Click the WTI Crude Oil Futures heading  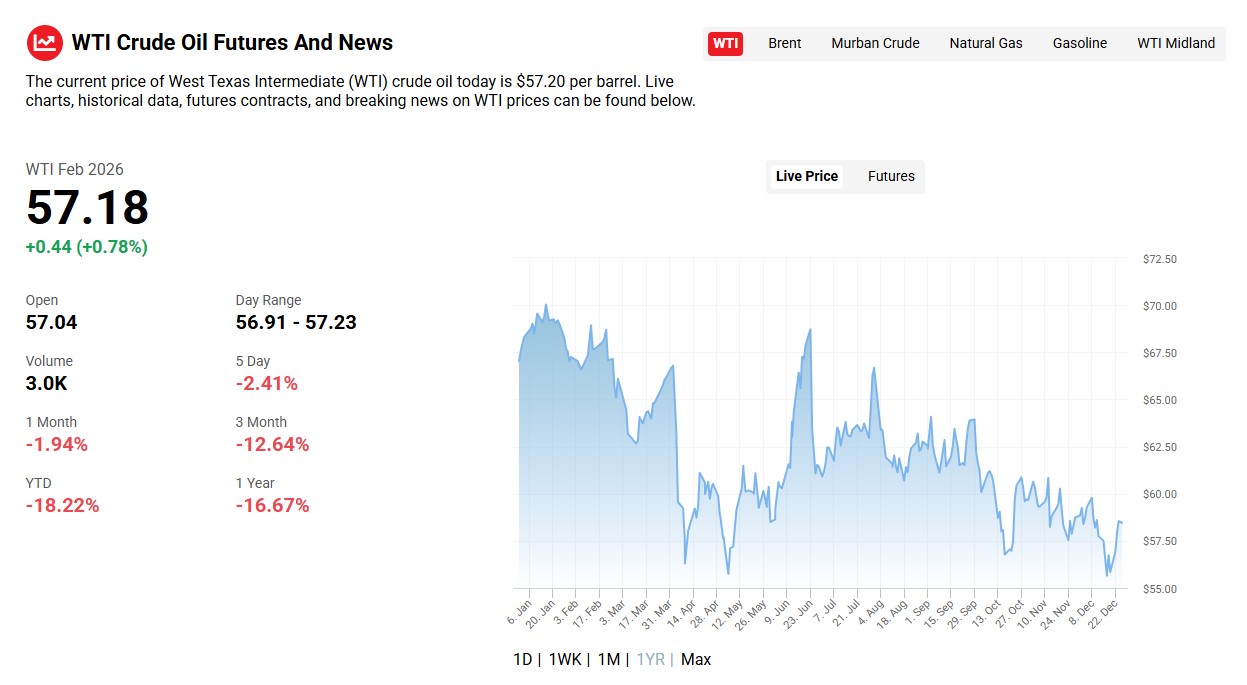coord(232,43)
